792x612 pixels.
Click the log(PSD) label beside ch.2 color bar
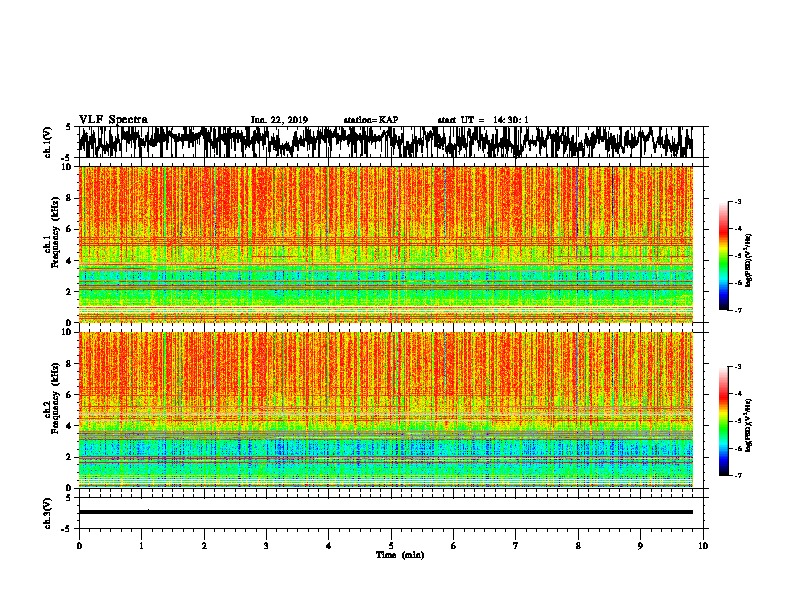coord(749,426)
